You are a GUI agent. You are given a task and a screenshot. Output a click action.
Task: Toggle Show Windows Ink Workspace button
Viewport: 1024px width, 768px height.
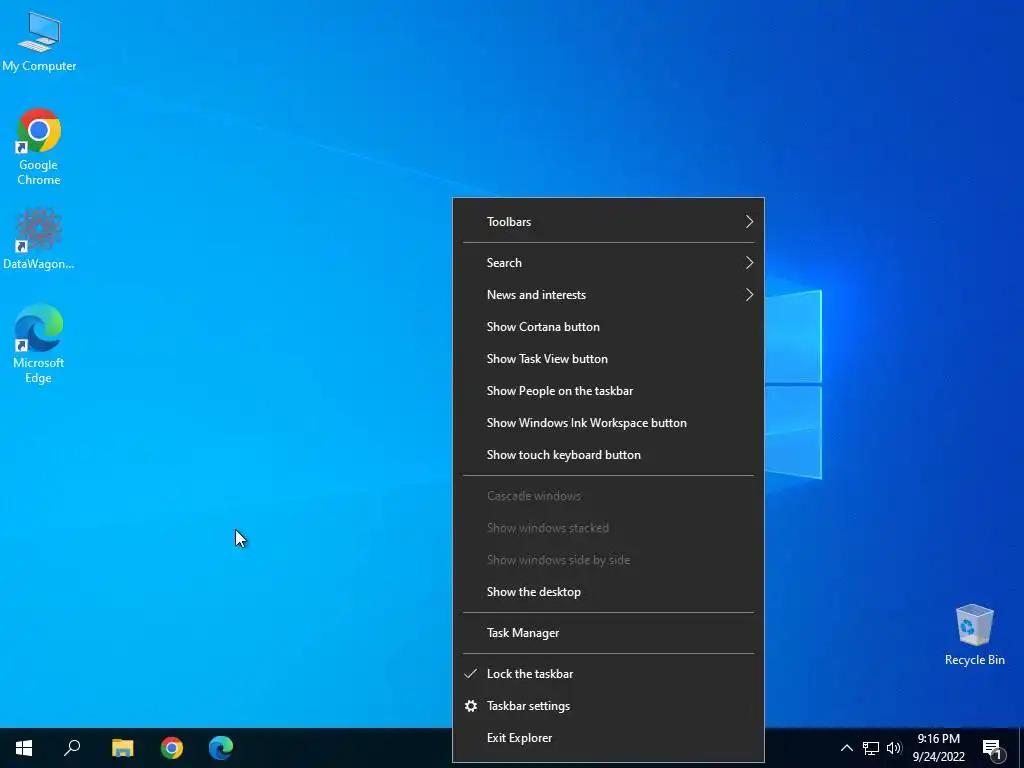608,423
